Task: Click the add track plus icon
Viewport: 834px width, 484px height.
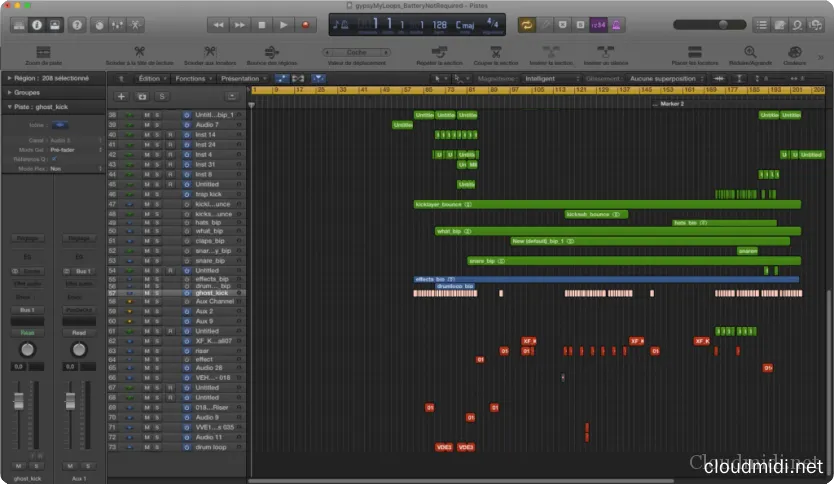Action: [x=121, y=96]
